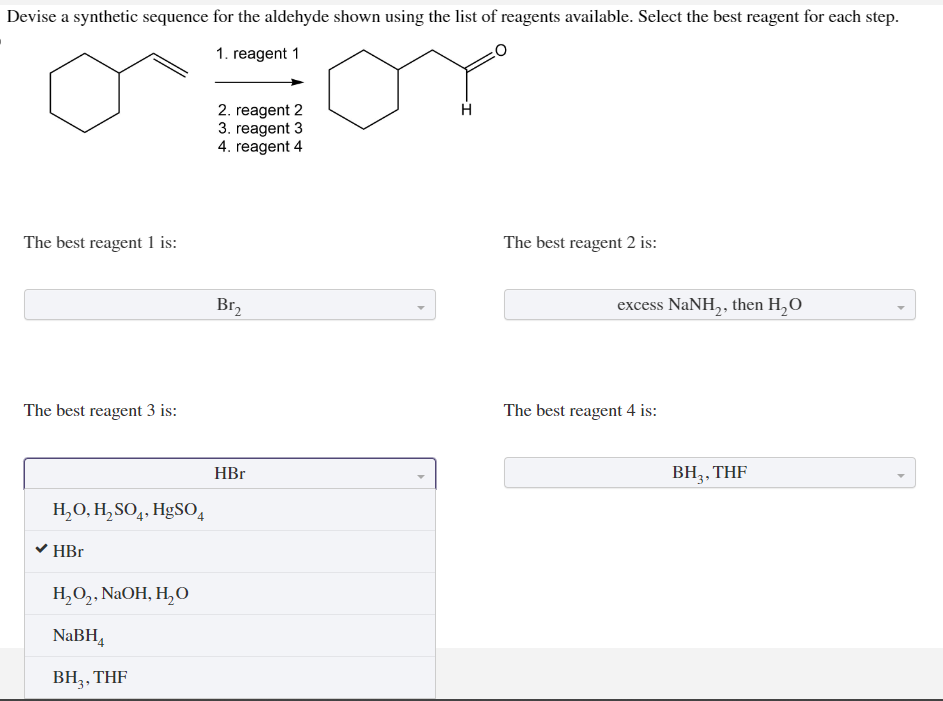Screen dimensions: 943x701
Task: Click the checkmark icon next to HBr
Action: [39, 551]
